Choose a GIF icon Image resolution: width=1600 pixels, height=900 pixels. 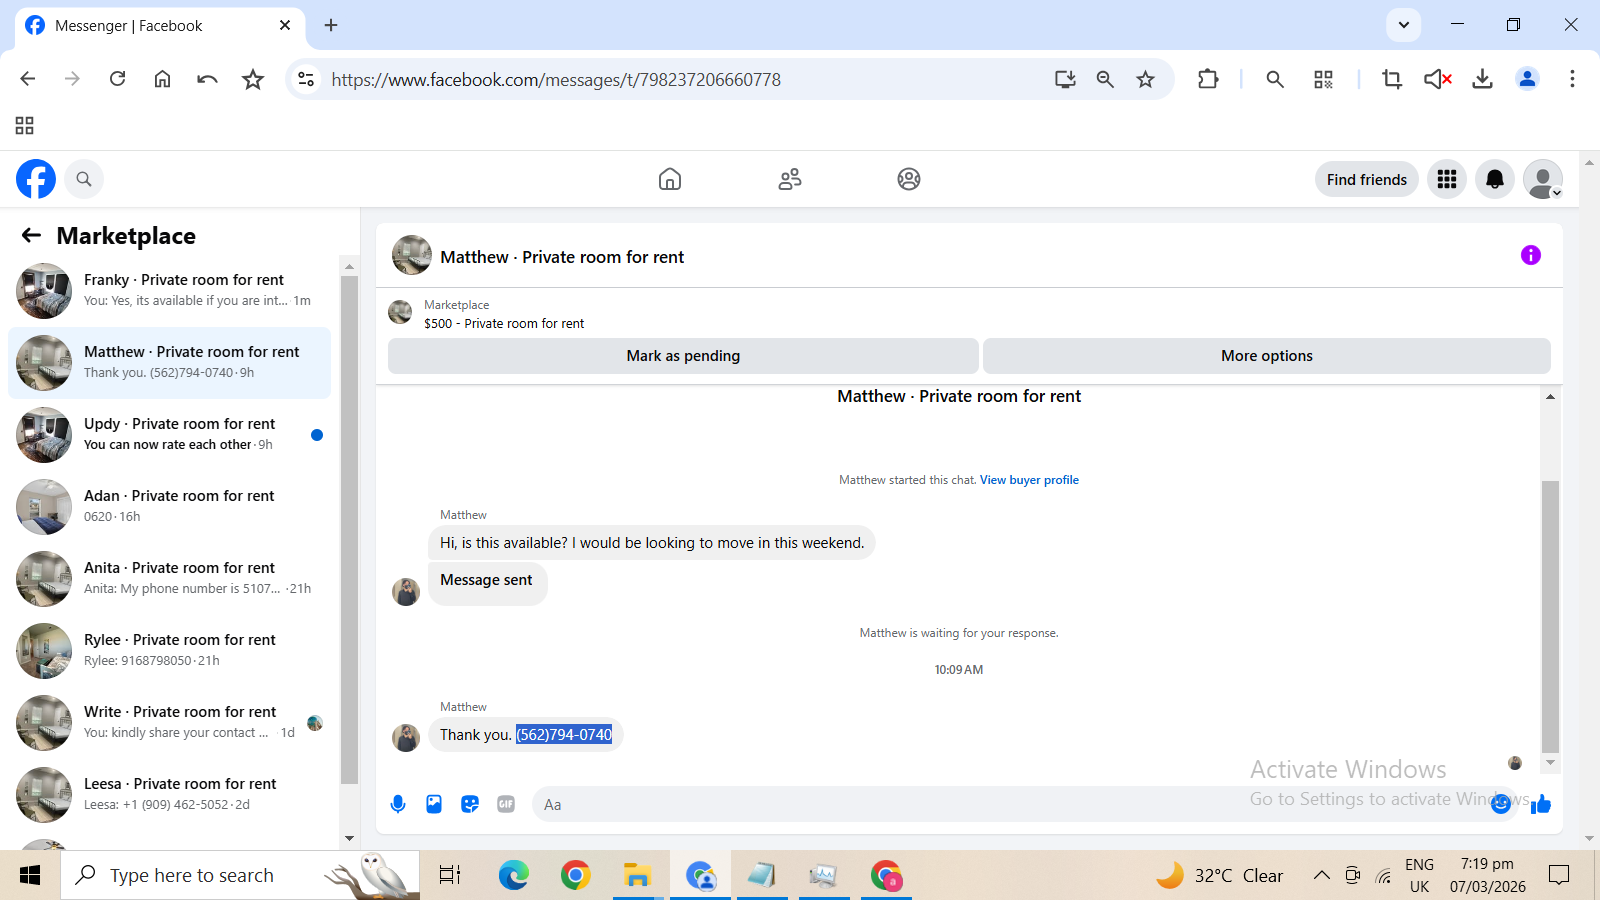[x=506, y=804]
